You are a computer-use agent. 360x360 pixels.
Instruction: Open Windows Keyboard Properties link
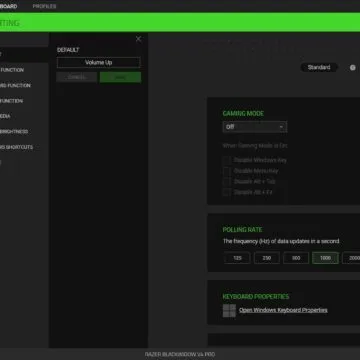pos(283,310)
